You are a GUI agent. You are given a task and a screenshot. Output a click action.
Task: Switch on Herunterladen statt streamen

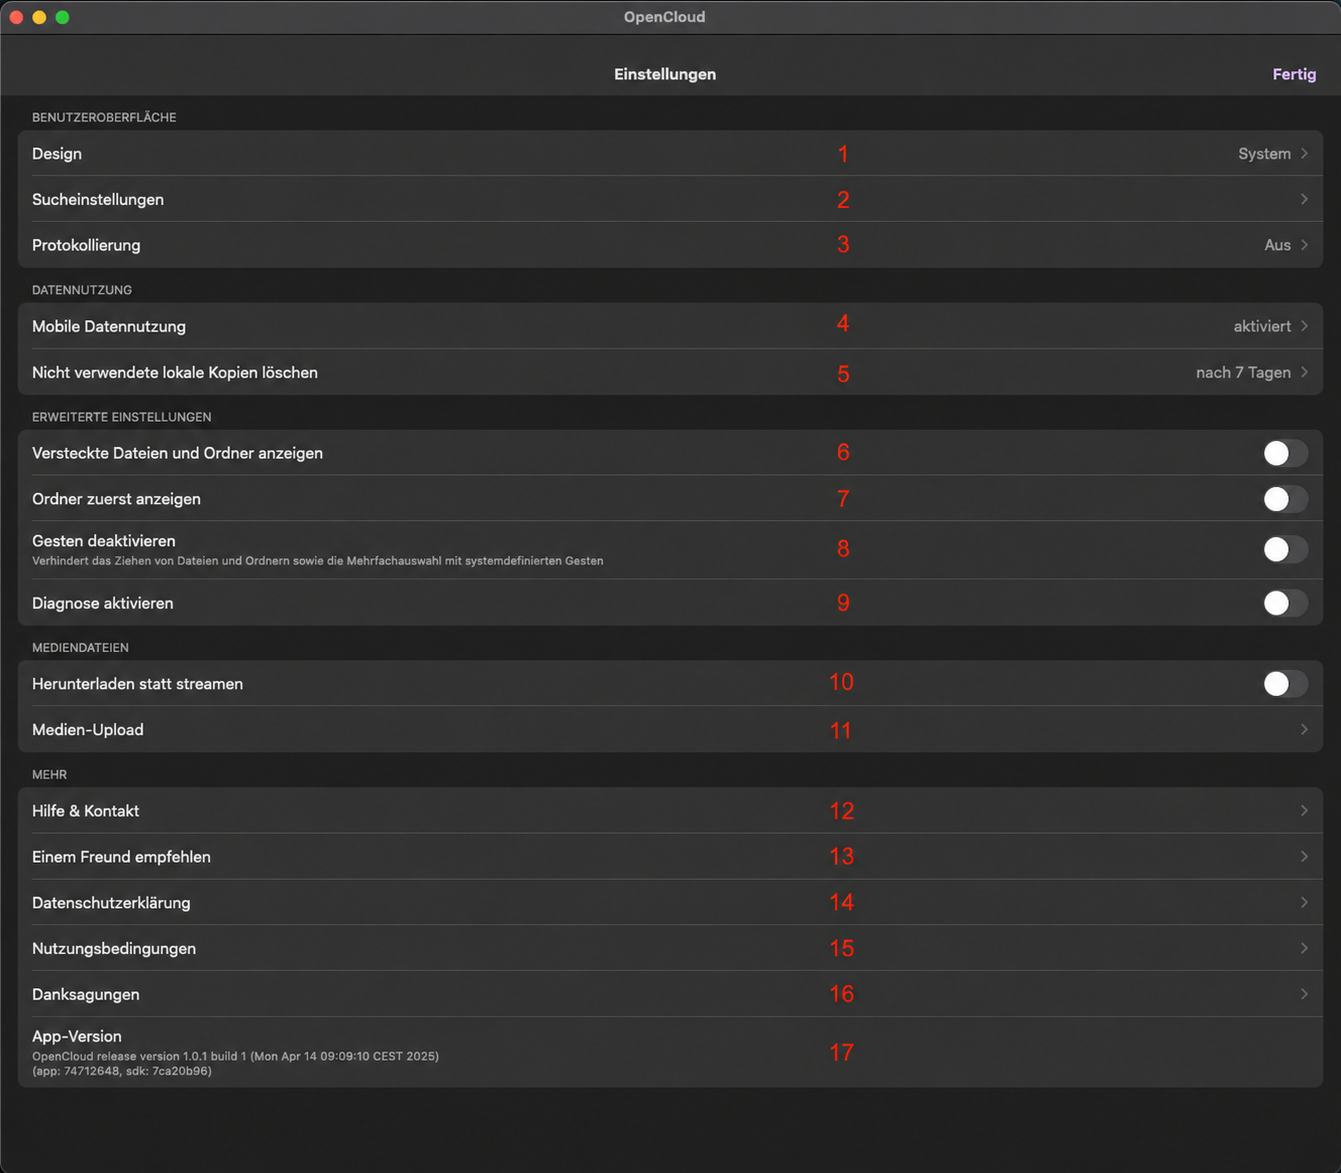tap(1285, 684)
